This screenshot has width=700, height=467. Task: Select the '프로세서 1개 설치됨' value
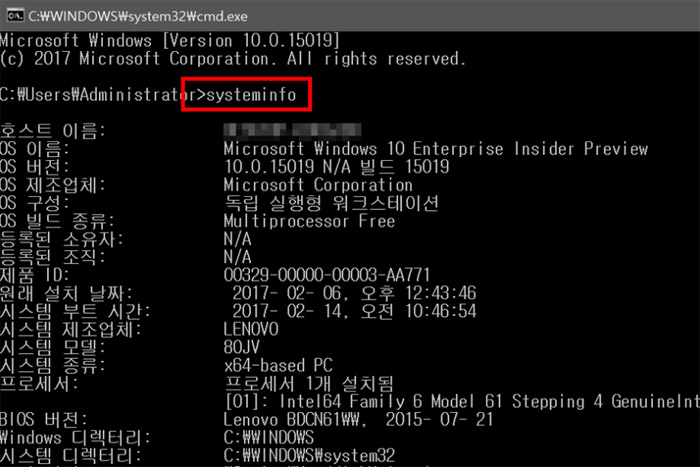tap(309, 384)
